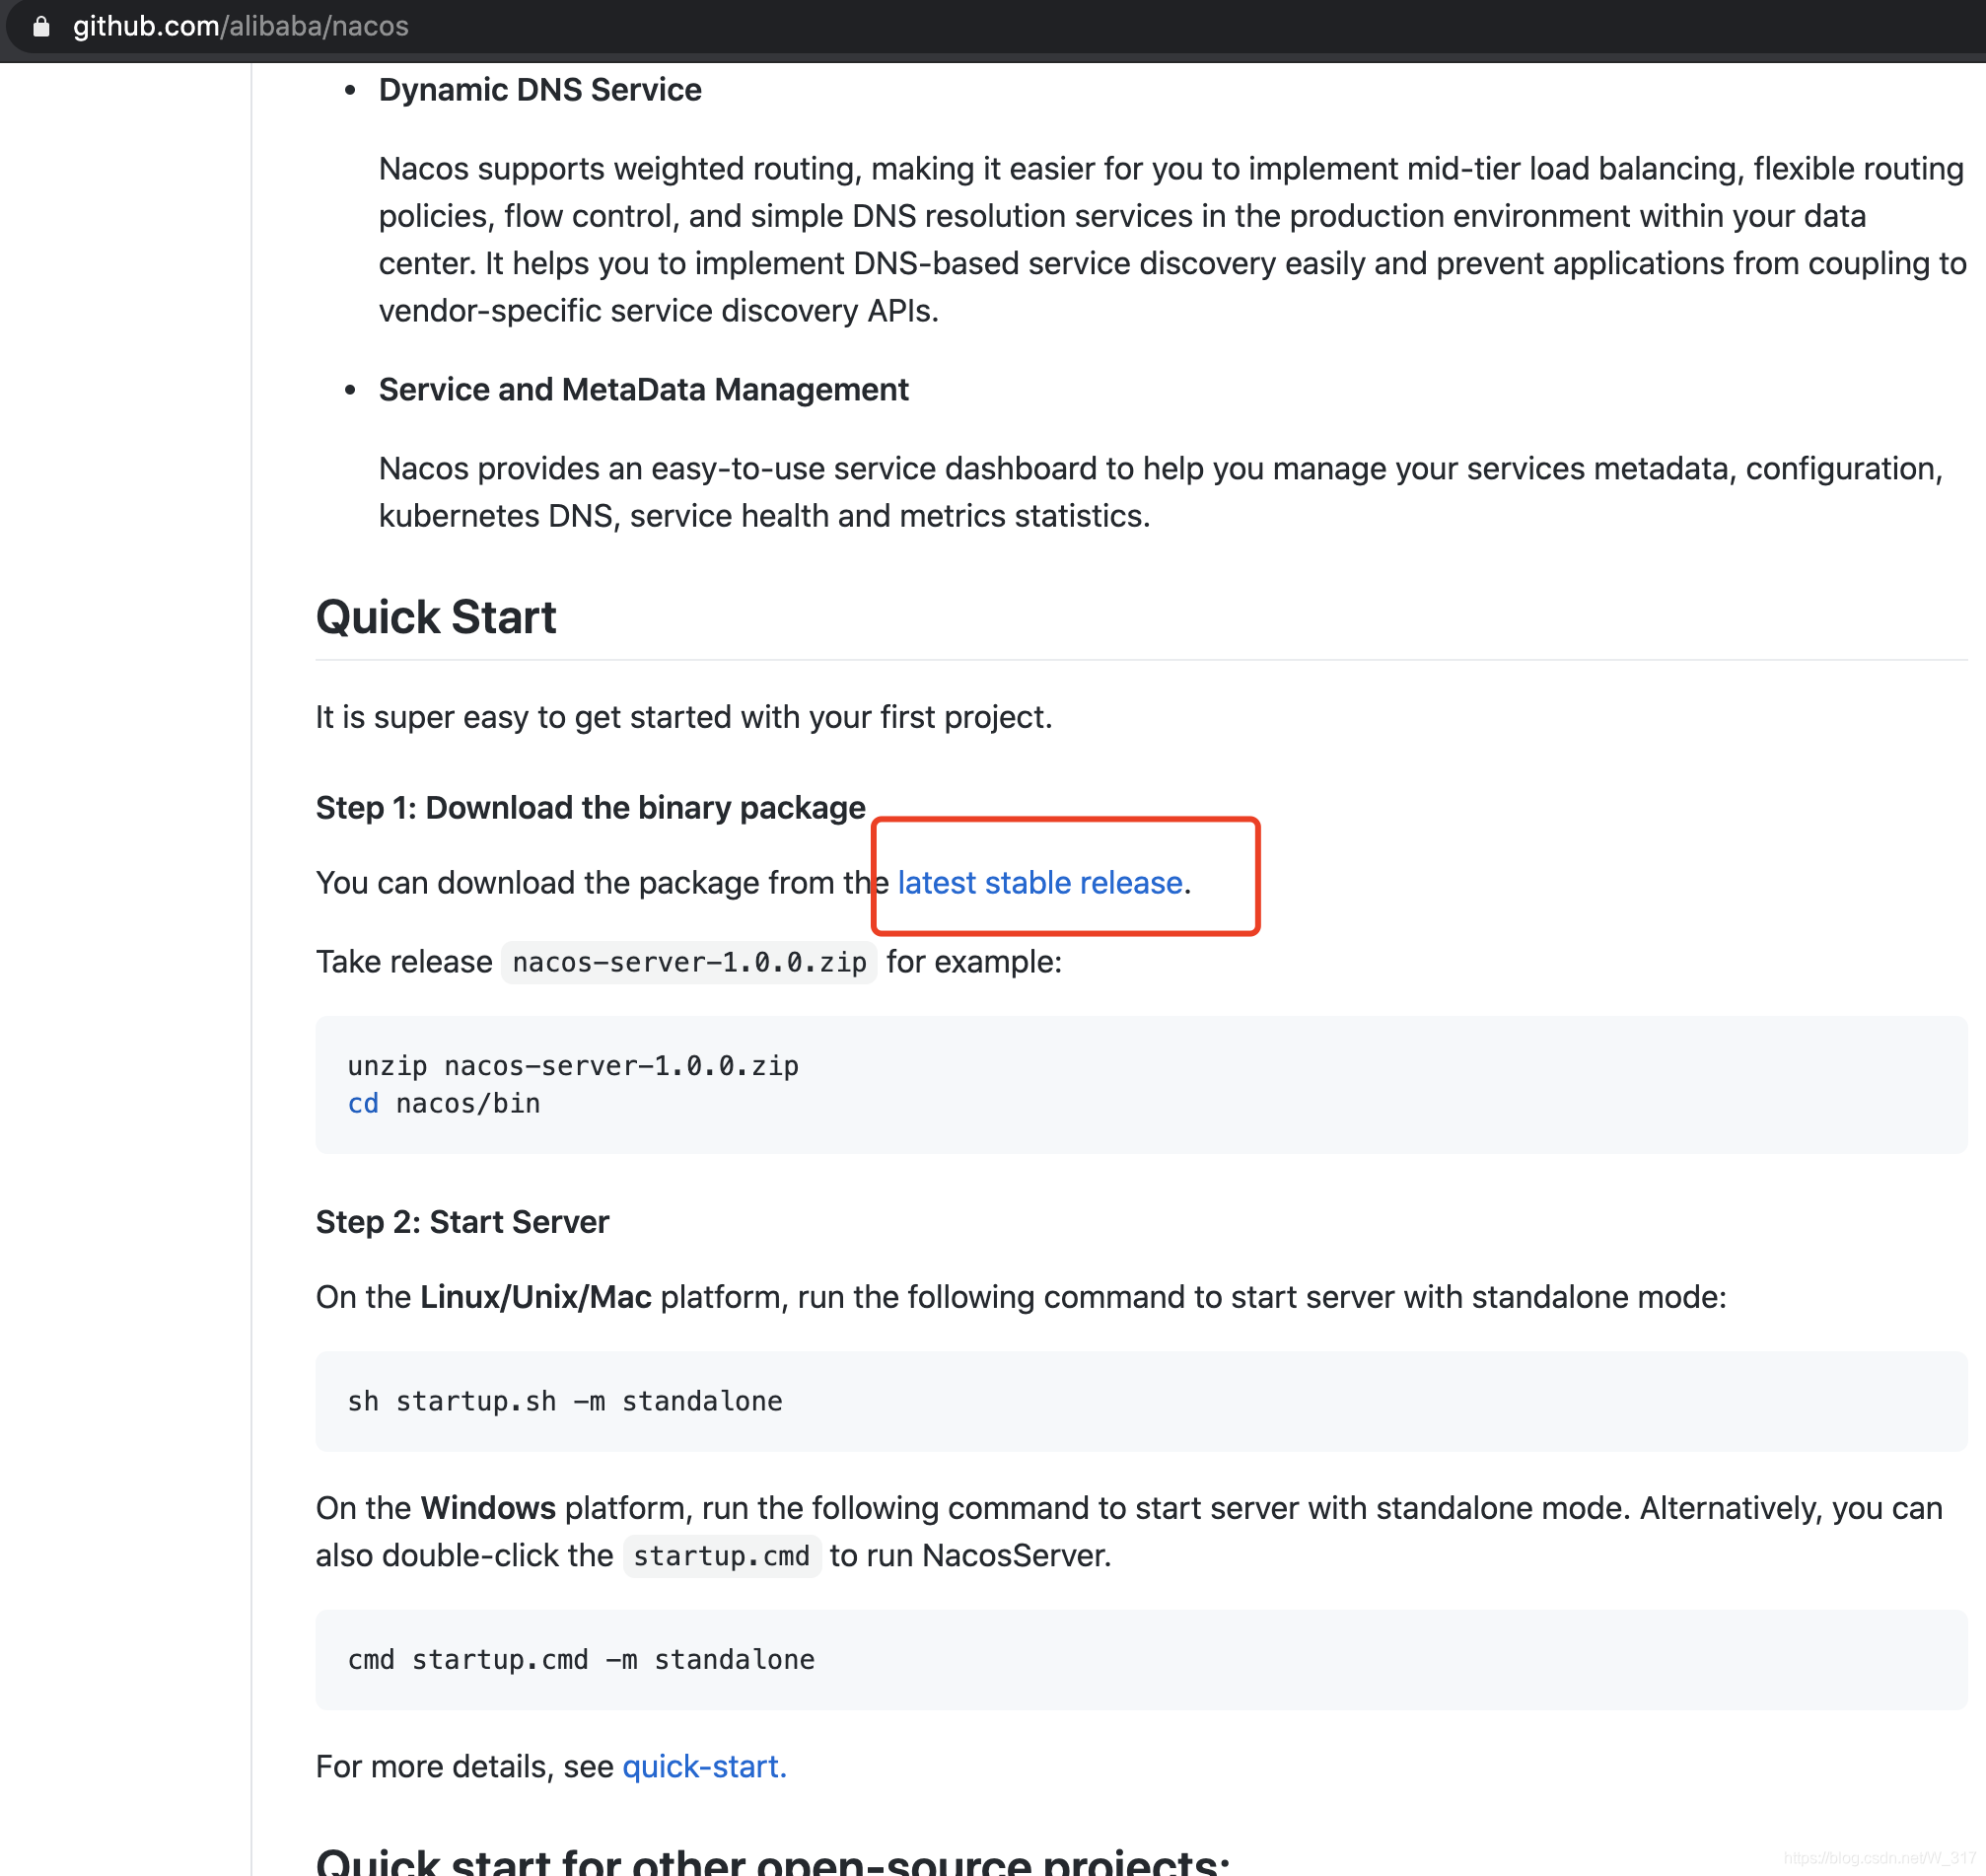
Task: Click Service and MetaData Management heading
Action: pyautogui.click(x=643, y=390)
